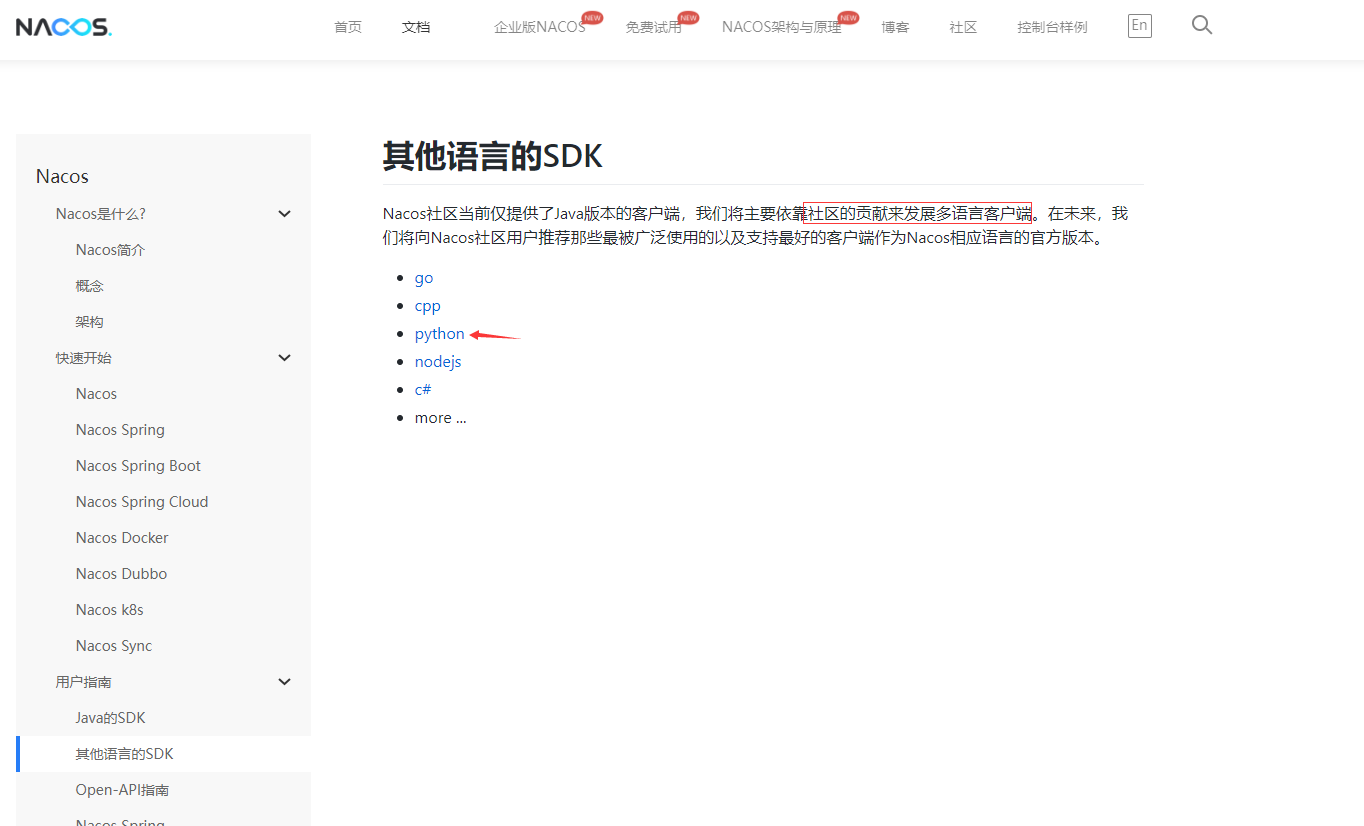Open 博客 in the top navigation

pos(895,27)
